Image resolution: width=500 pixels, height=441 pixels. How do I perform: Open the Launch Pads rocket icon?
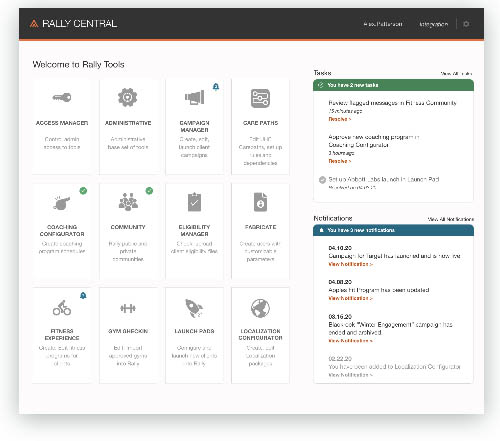[x=194, y=308]
